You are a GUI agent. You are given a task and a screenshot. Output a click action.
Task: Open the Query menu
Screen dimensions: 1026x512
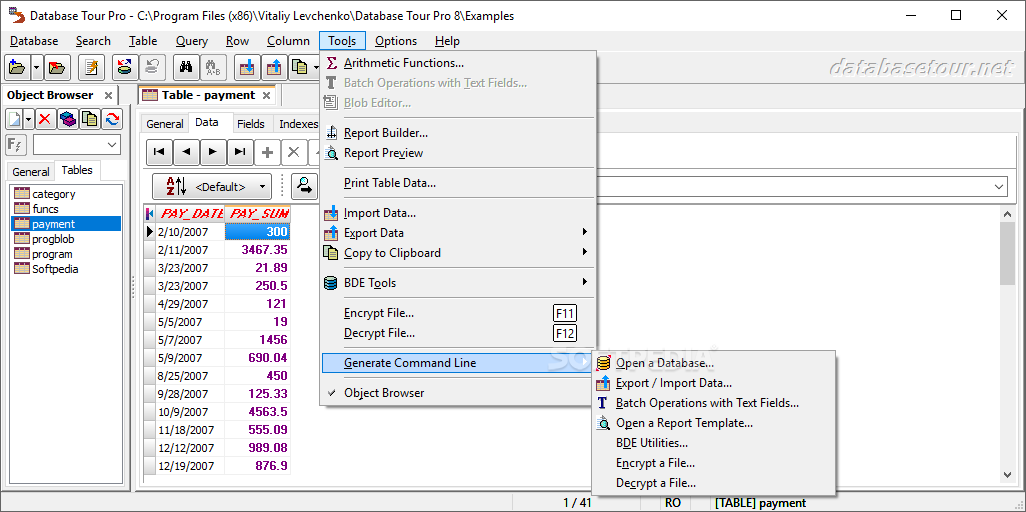[x=192, y=41]
